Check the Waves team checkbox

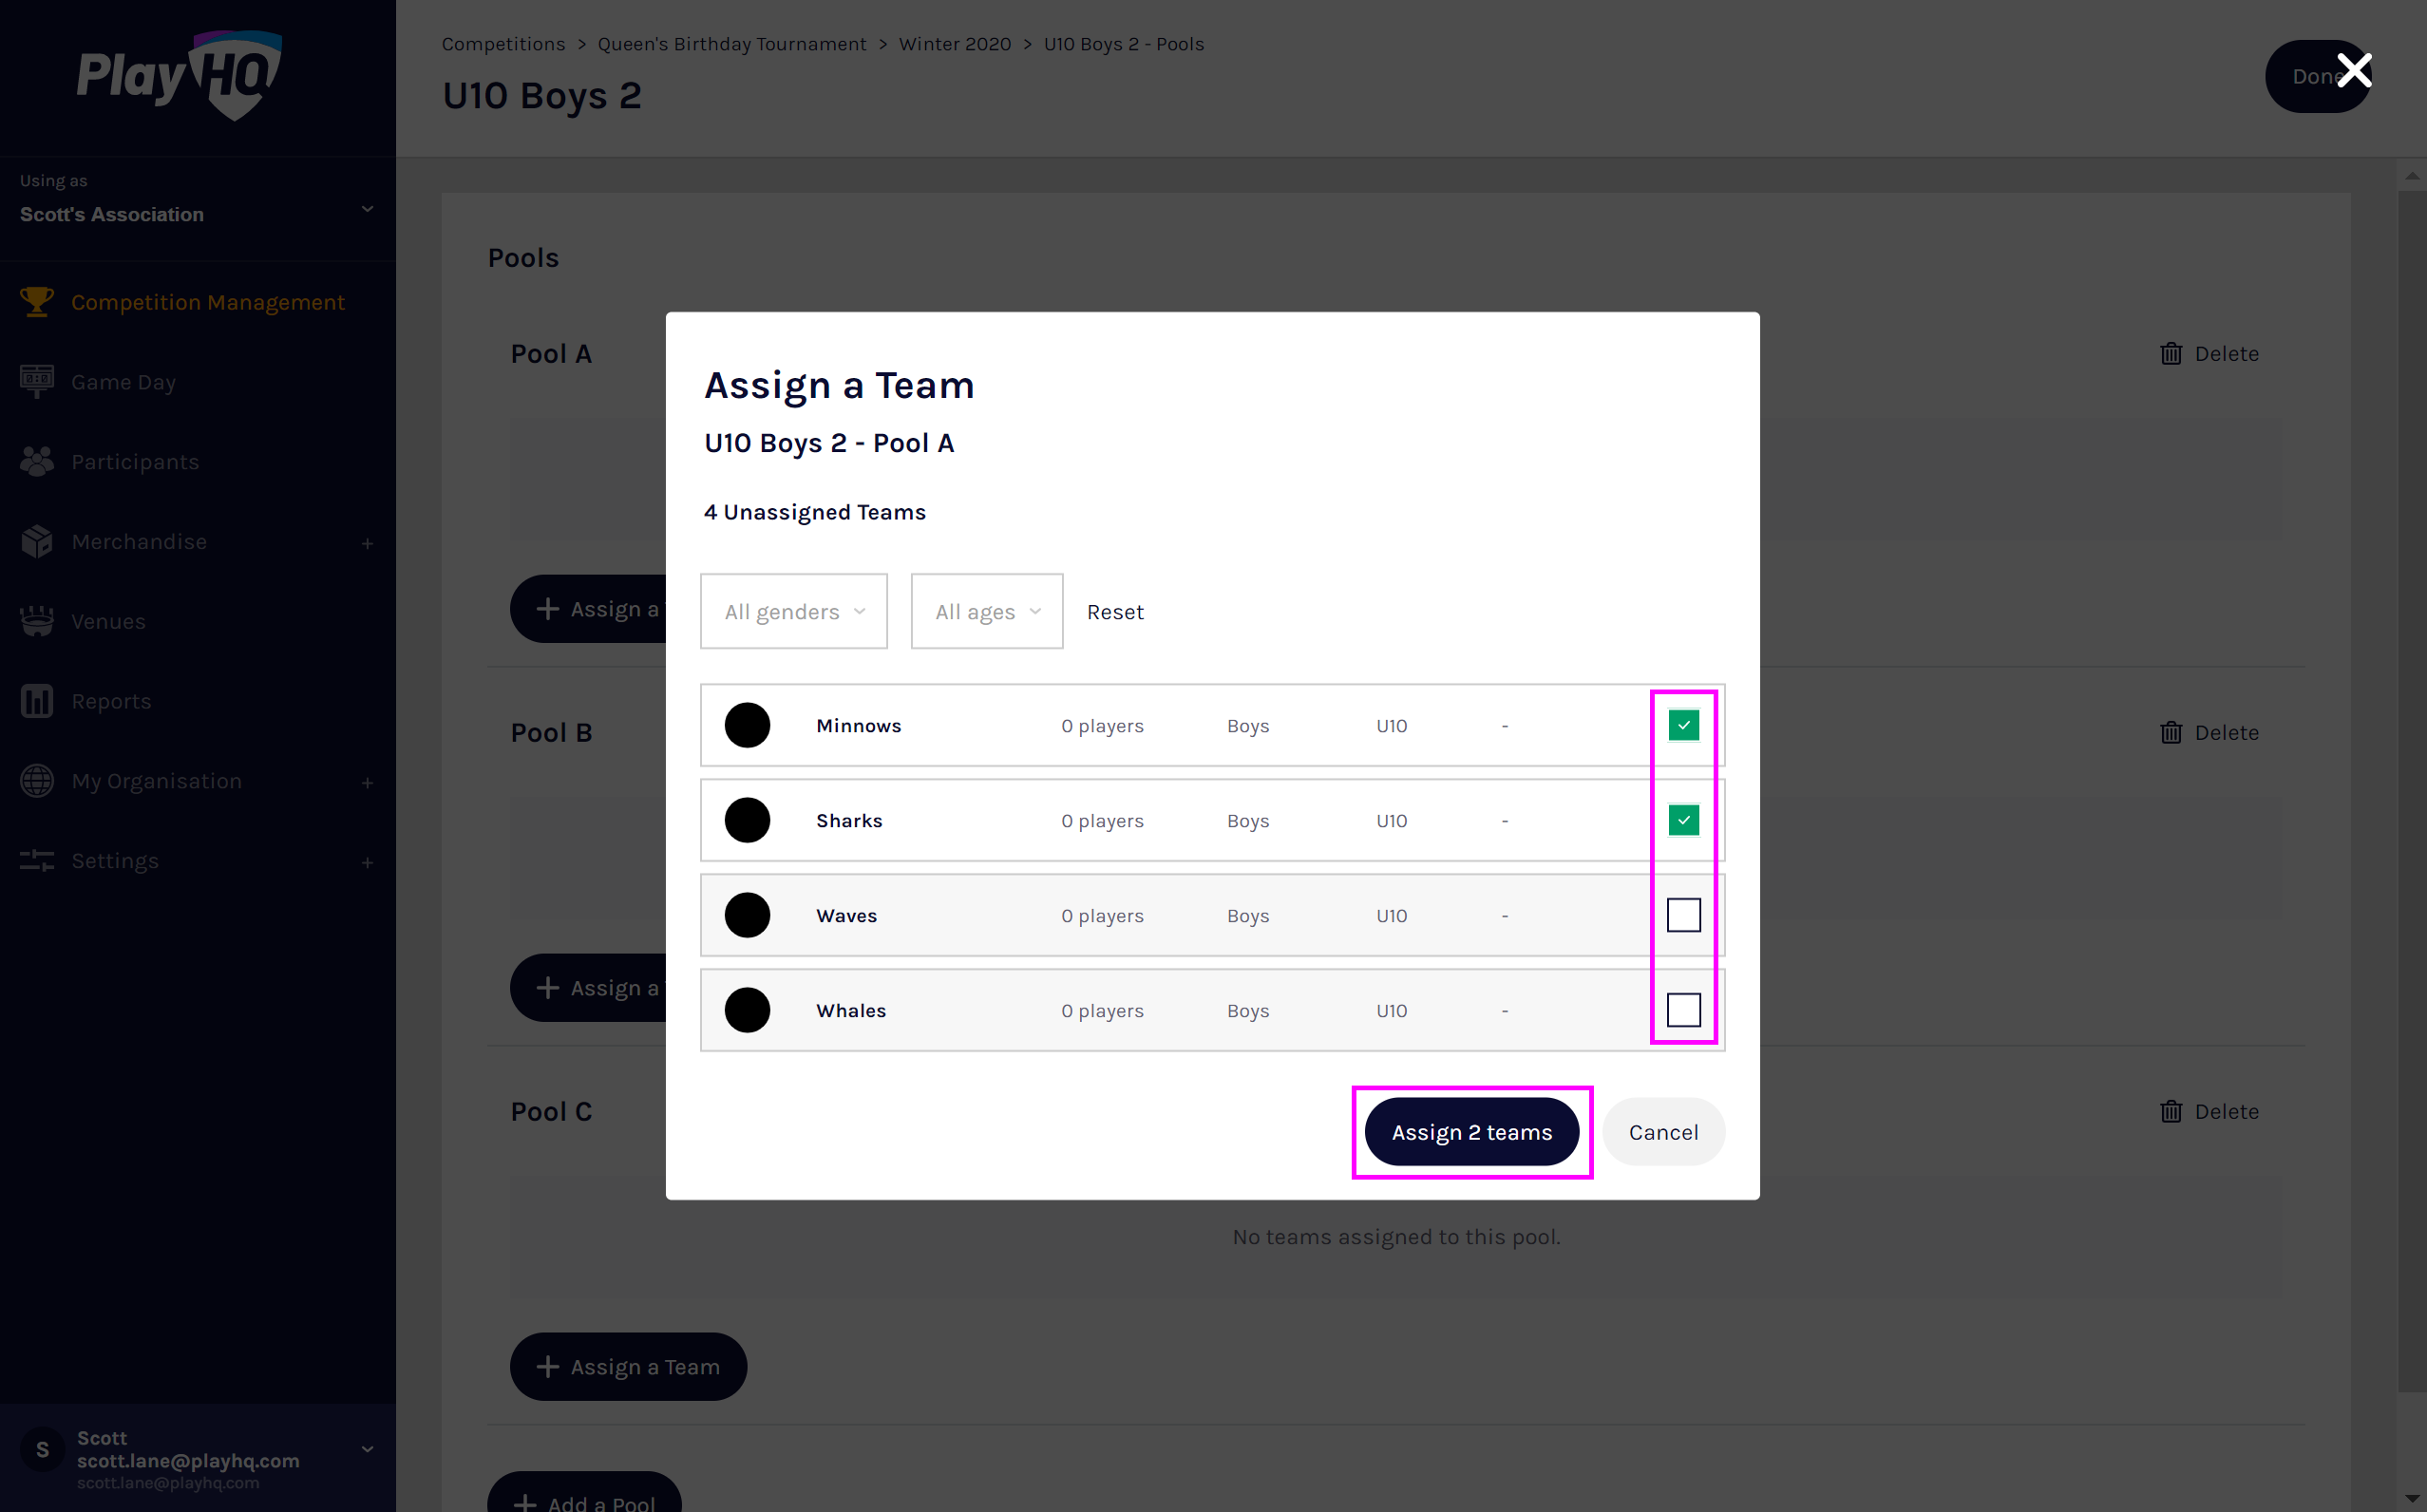(x=1683, y=915)
